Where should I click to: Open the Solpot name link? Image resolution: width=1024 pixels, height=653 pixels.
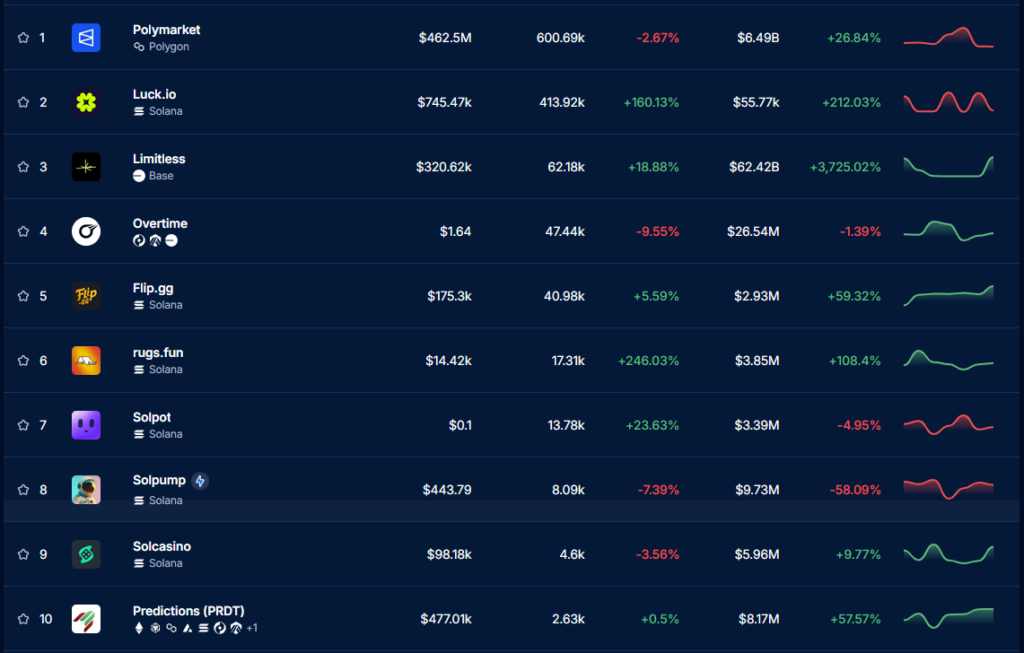tap(152, 417)
